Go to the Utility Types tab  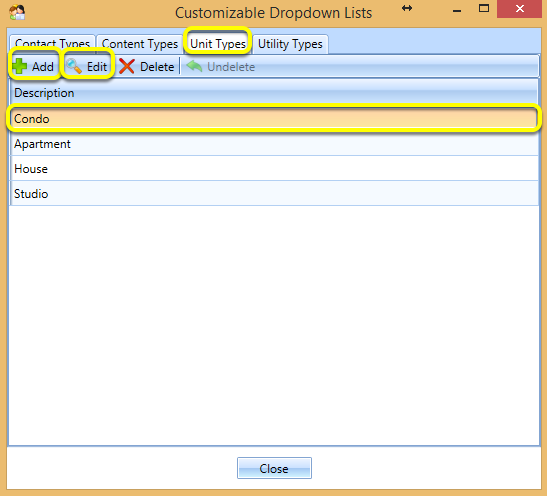point(290,44)
